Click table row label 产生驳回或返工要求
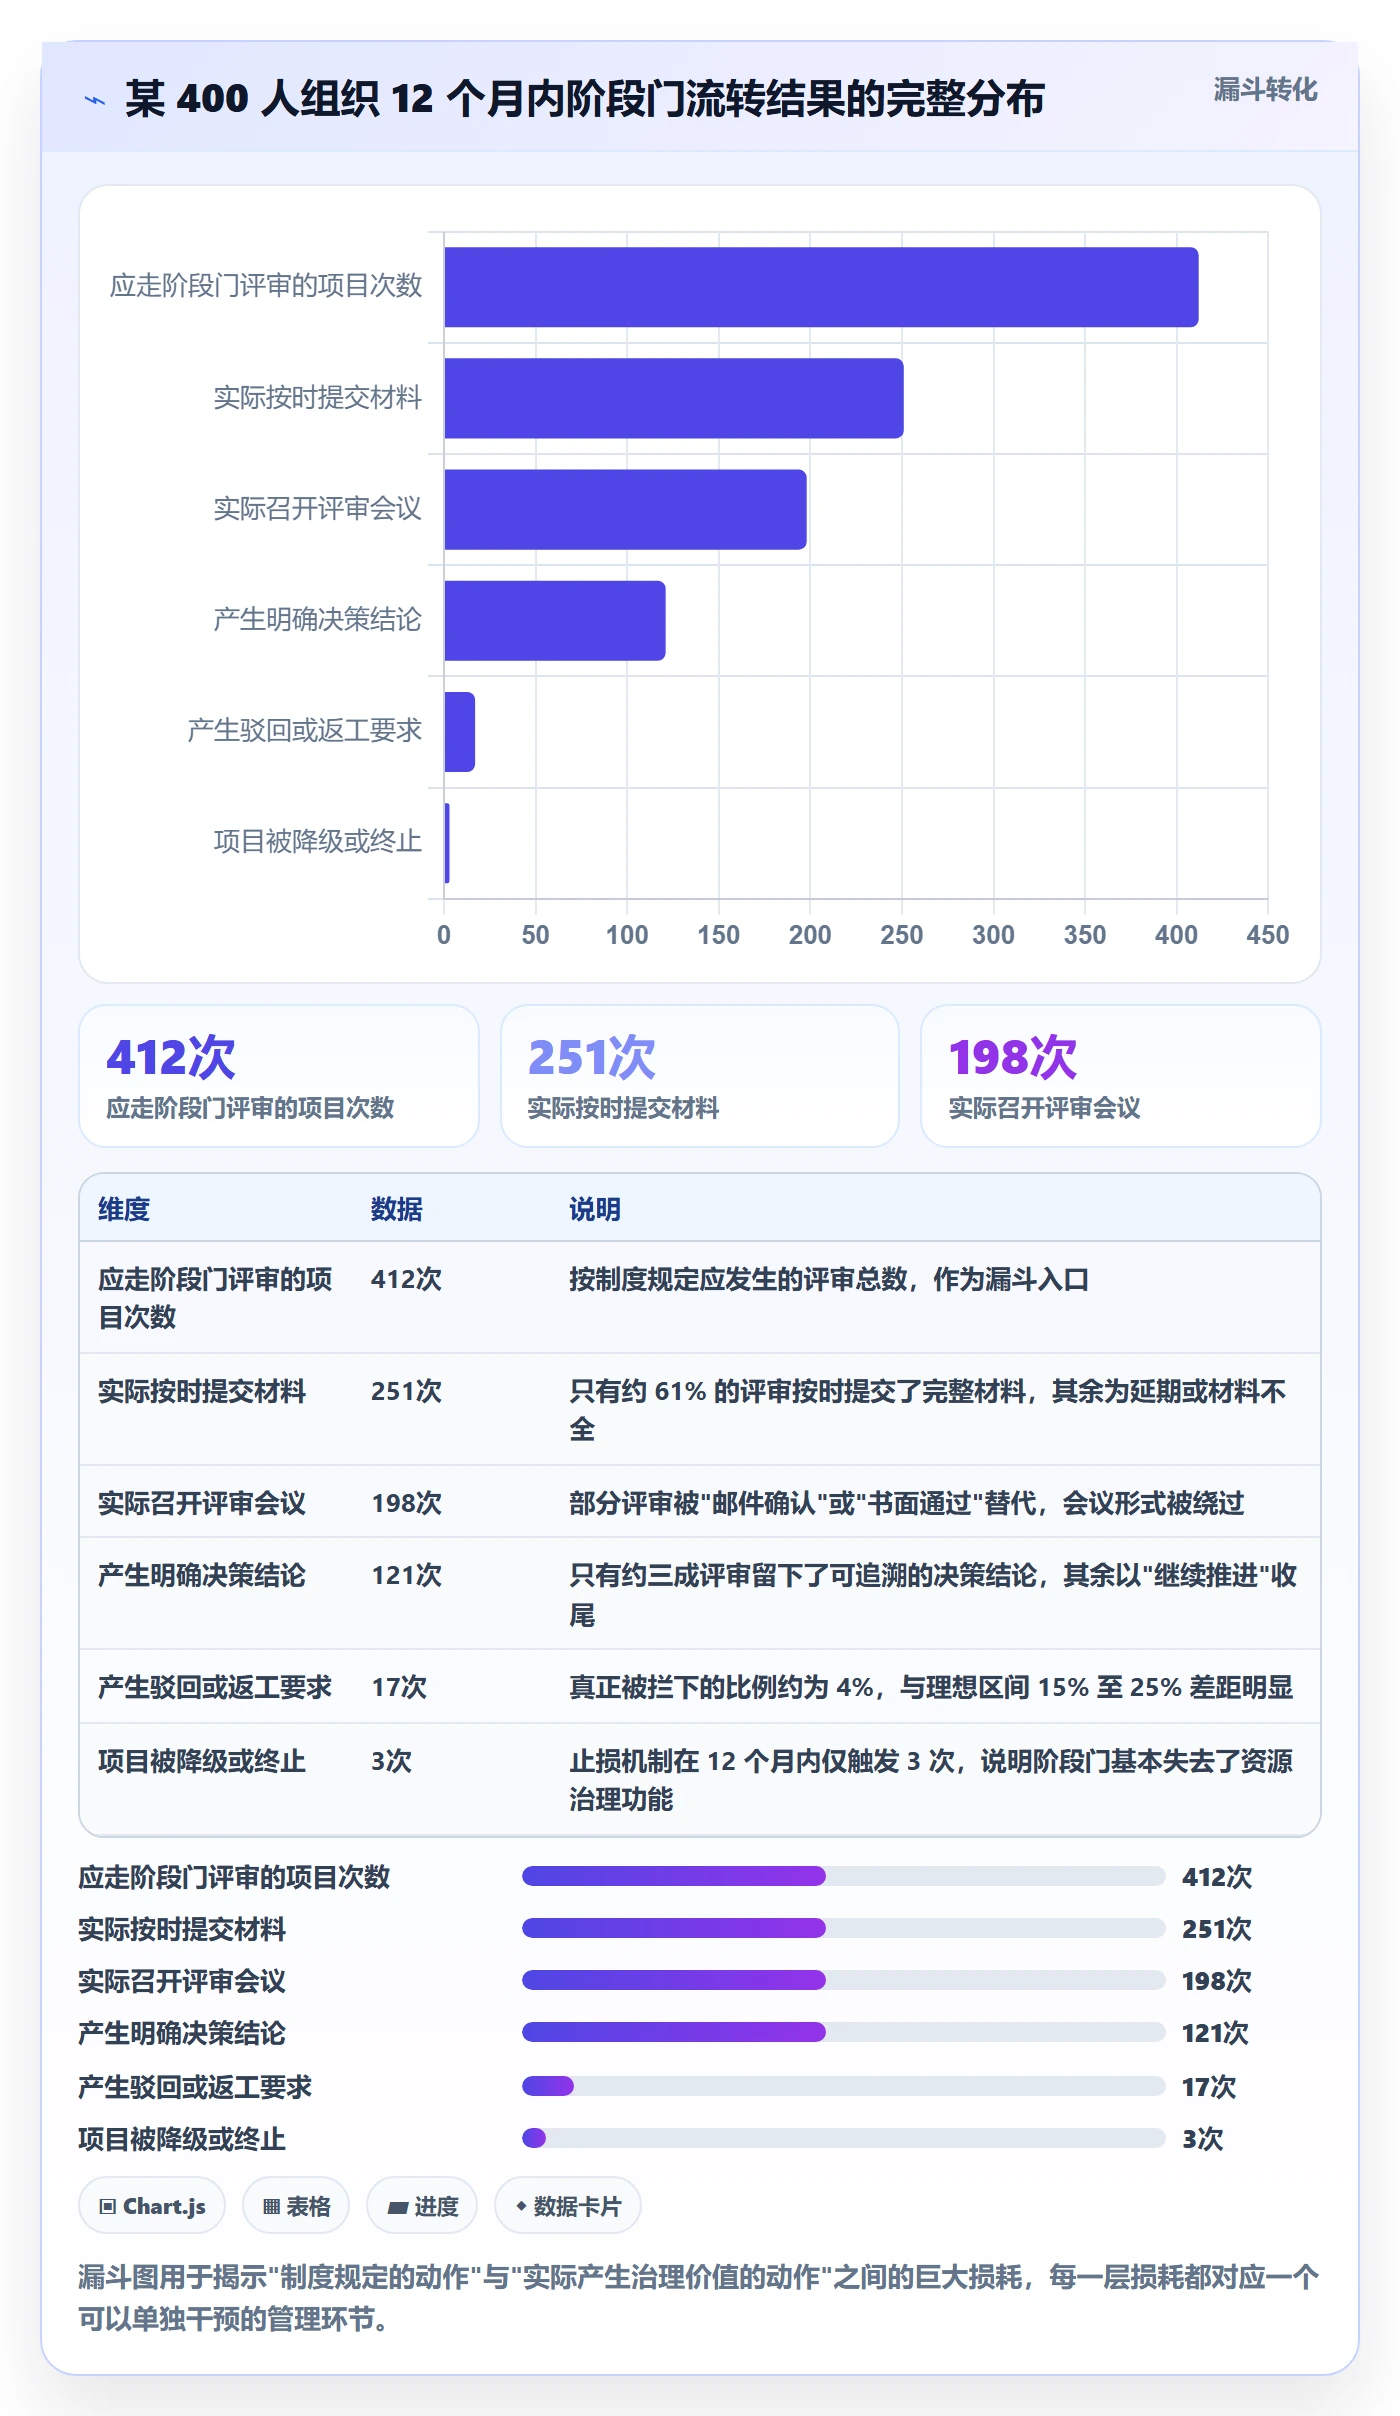Viewport: 1400px width, 2416px height. [215, 1687]
